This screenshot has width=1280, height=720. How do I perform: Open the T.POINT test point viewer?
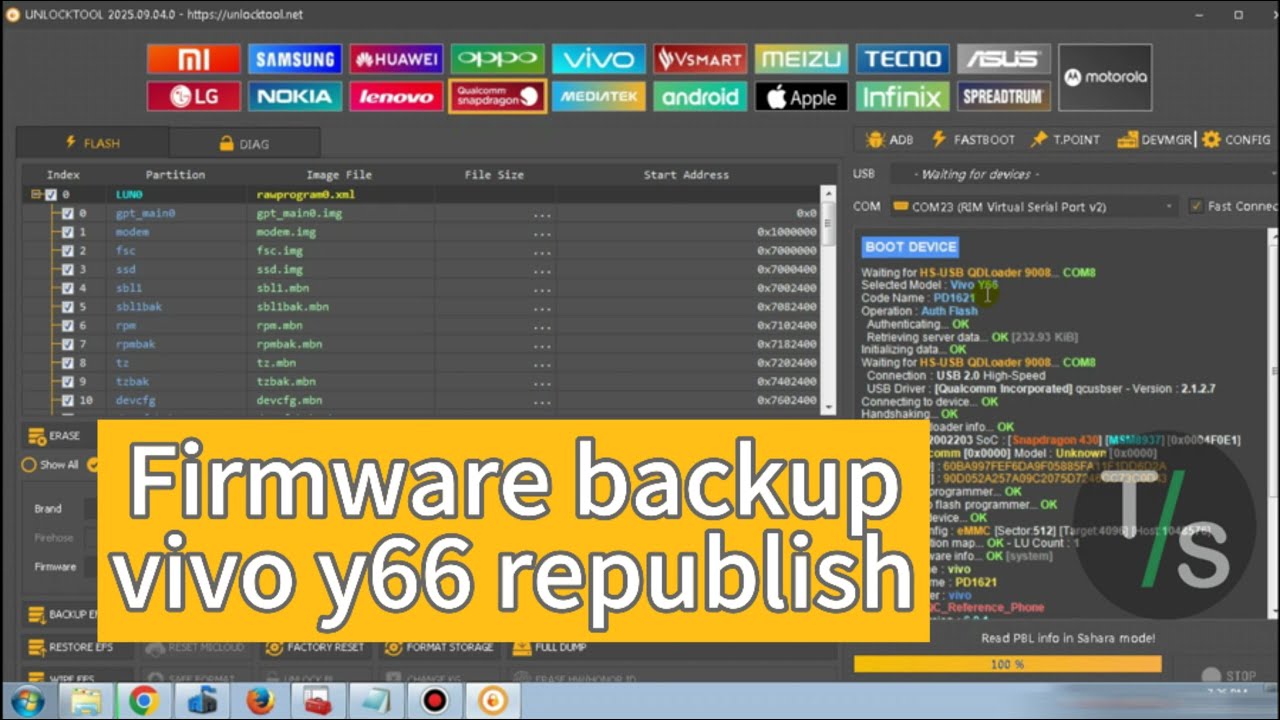tap(1066, 140)
